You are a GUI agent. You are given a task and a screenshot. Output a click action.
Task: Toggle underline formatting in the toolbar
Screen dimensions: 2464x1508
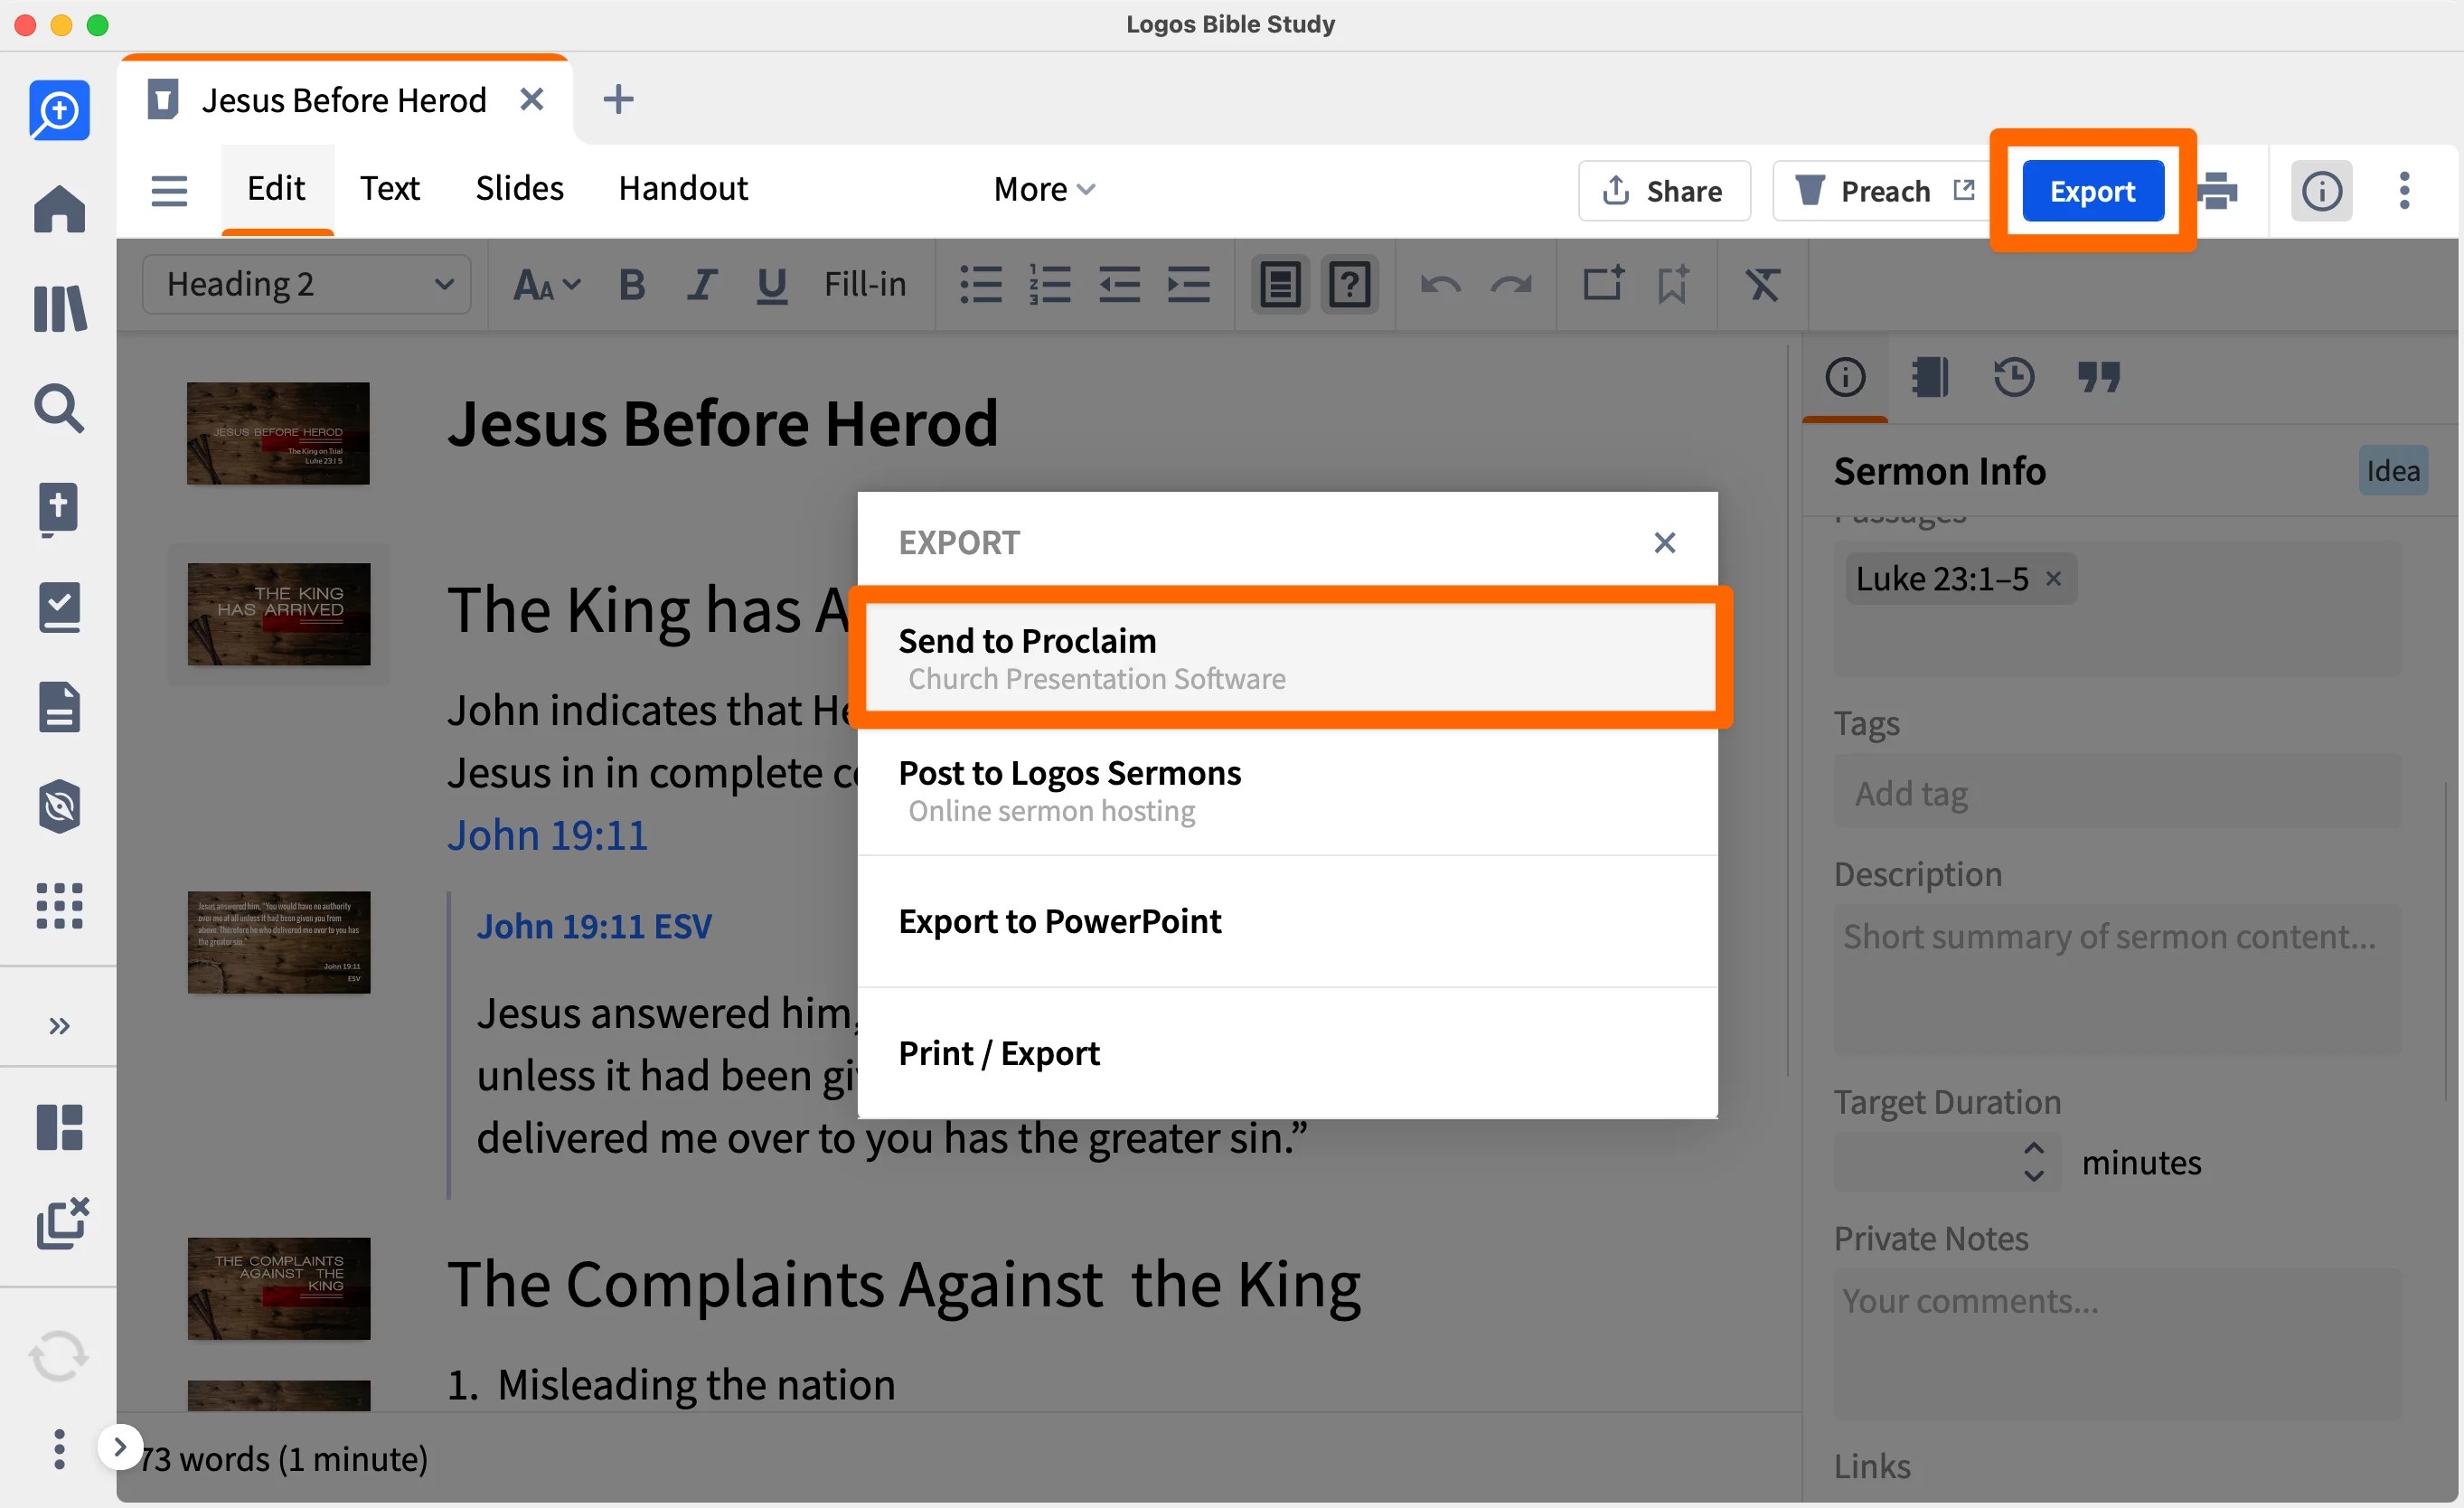[771, 284]
